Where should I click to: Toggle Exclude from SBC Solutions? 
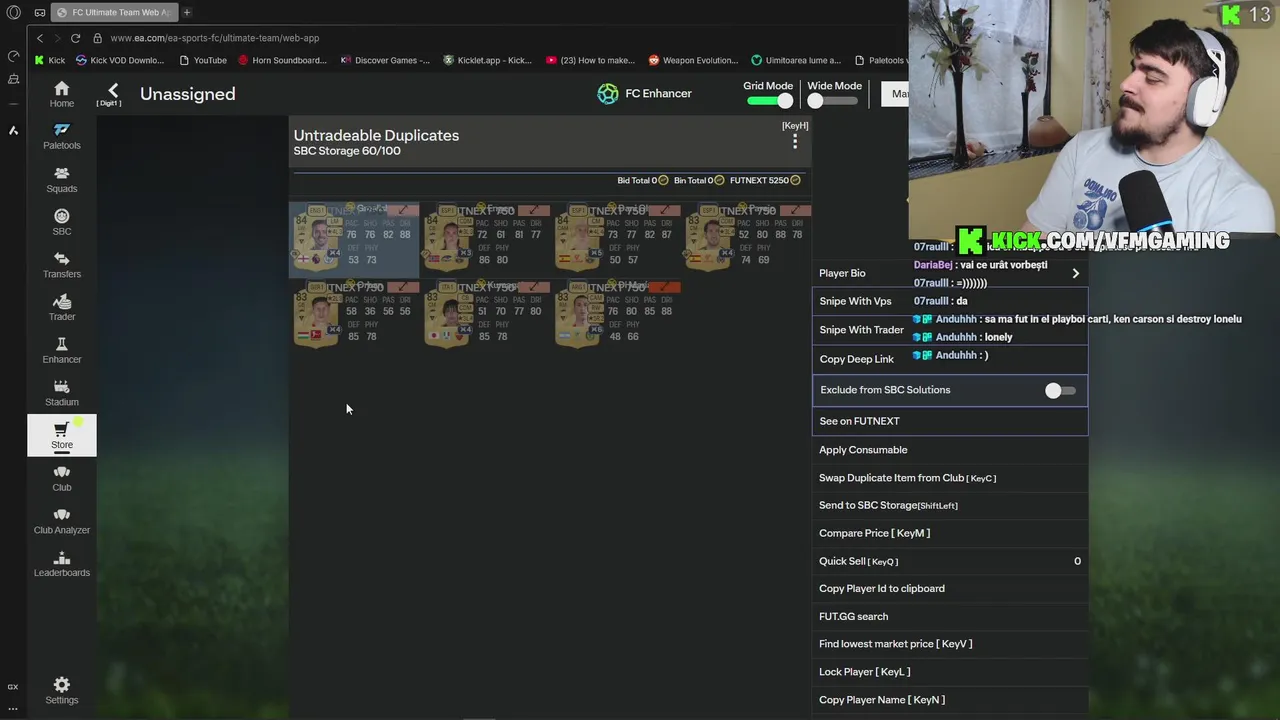pos(1060,391)
